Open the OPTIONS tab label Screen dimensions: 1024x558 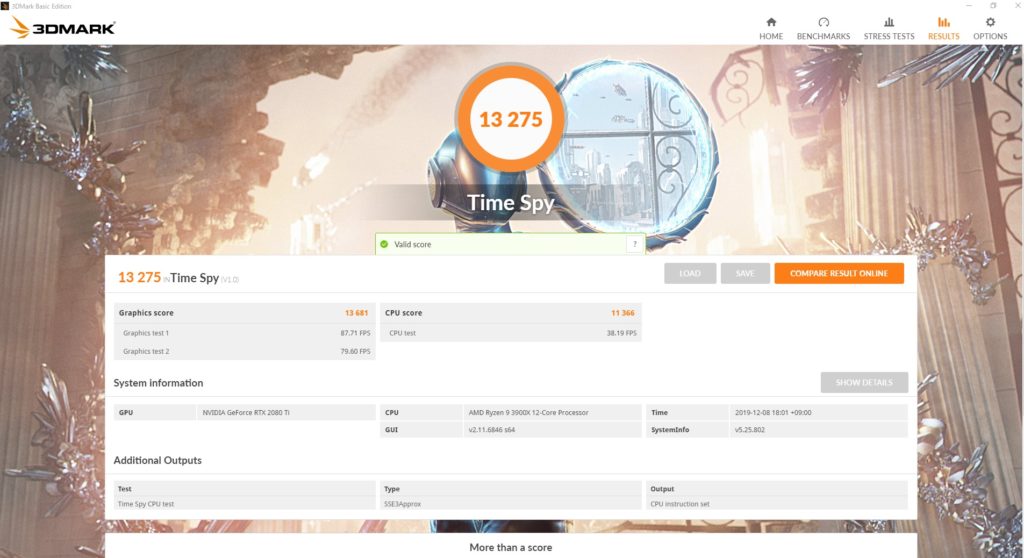click(x=990, y=37)
